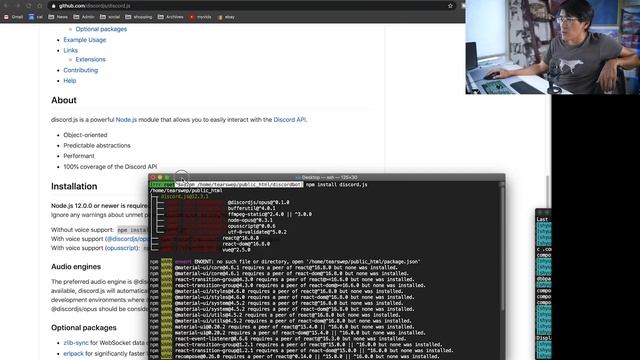Click the browser back arrow
The height and width of the screenshot is (360, 640).
point(6,6)
